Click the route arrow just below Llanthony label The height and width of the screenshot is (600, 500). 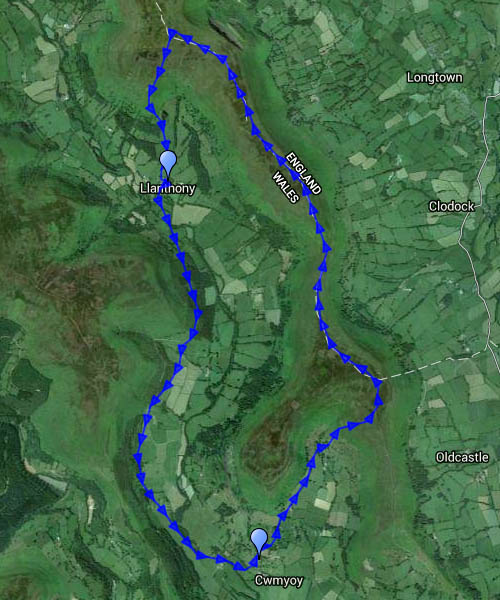[159, 201]
